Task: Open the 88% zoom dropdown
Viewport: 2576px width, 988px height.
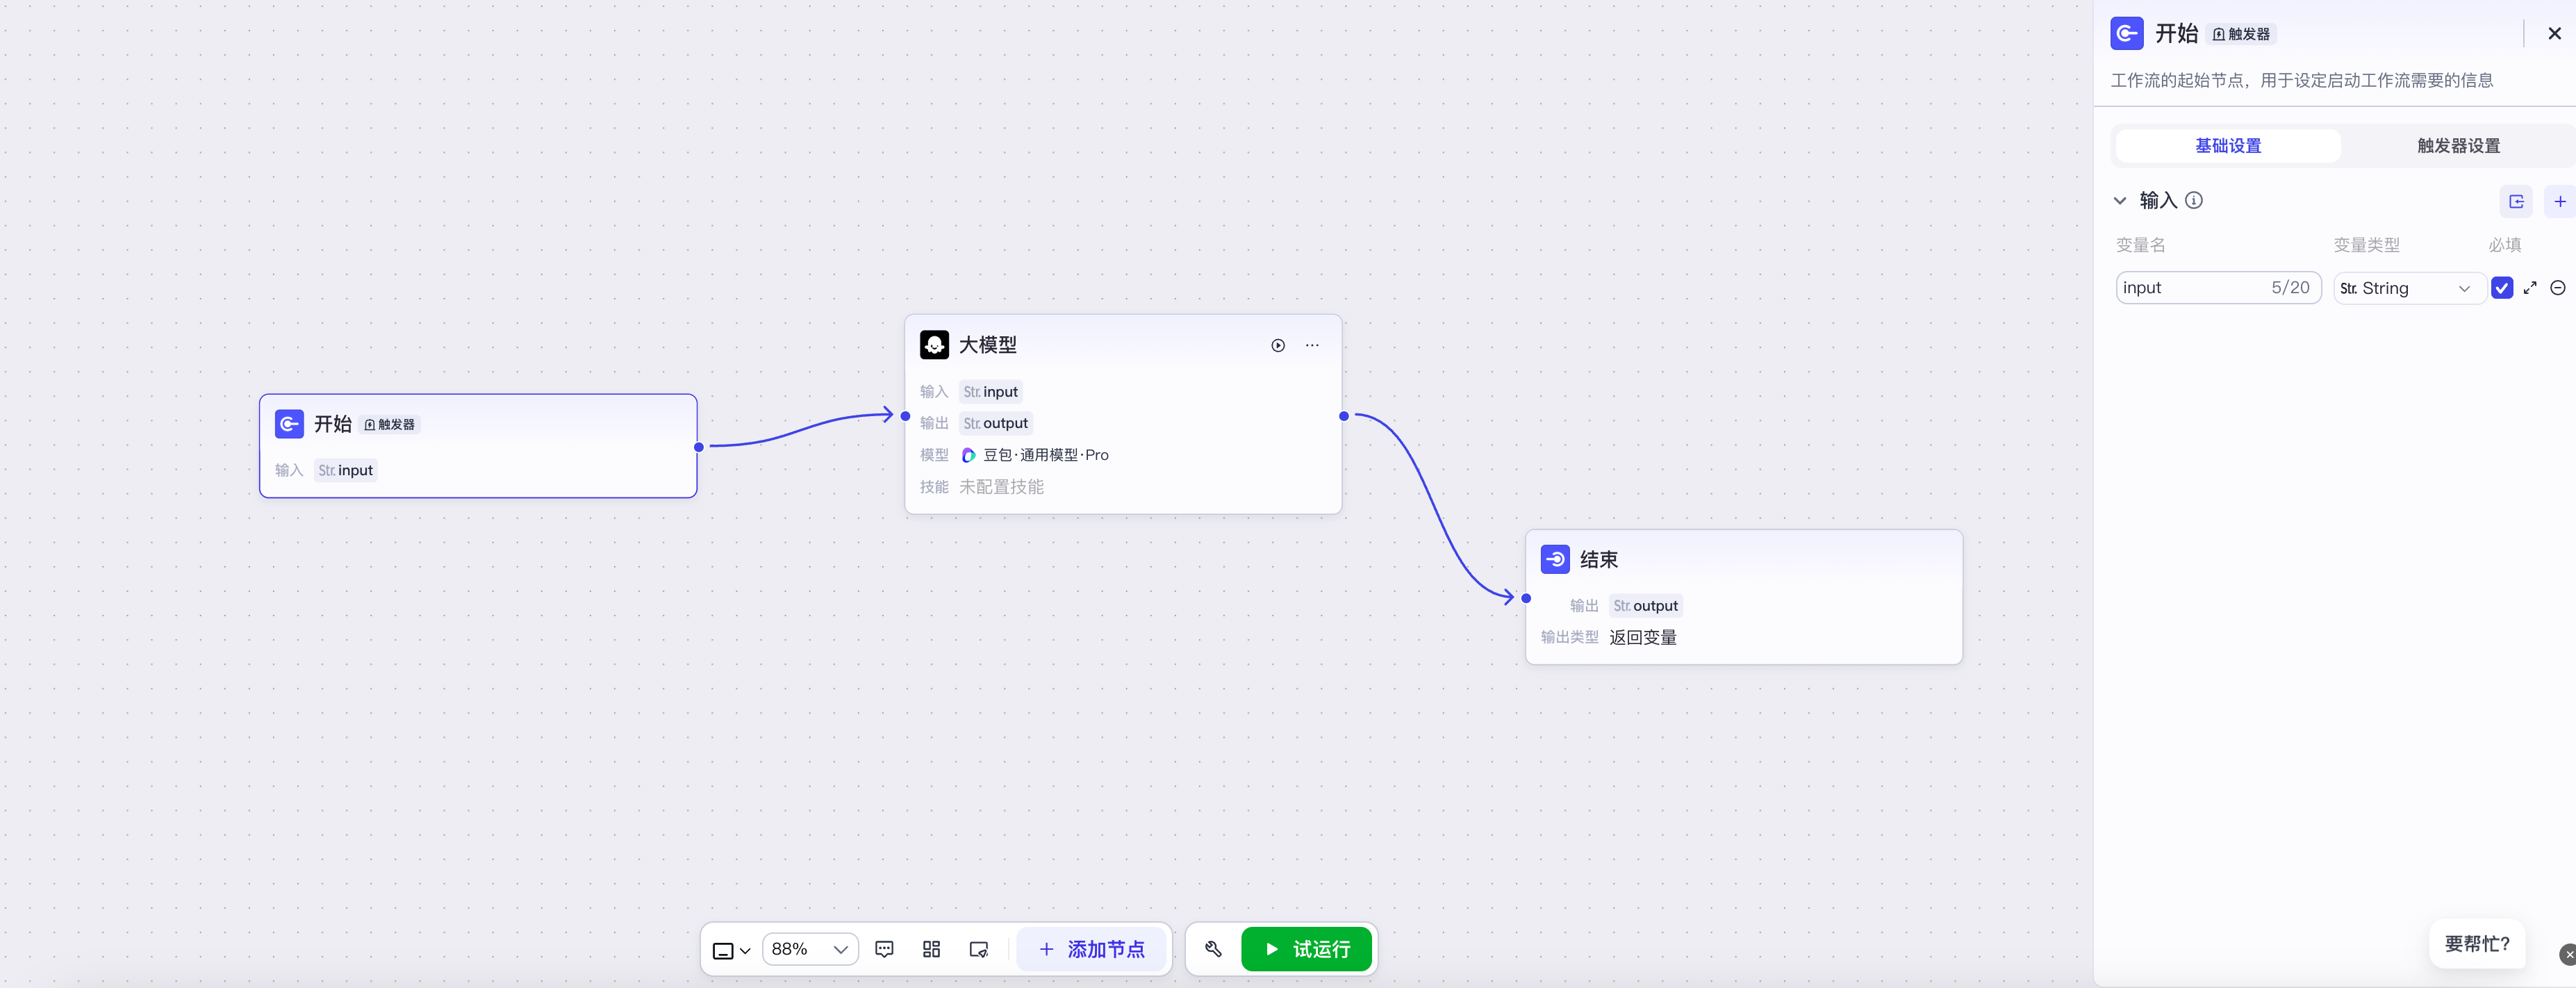Action: coord(810,949)
